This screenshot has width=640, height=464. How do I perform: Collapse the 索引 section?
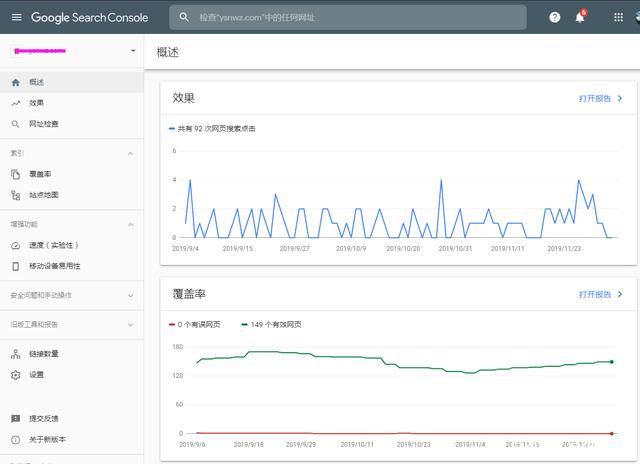[131, 154]
